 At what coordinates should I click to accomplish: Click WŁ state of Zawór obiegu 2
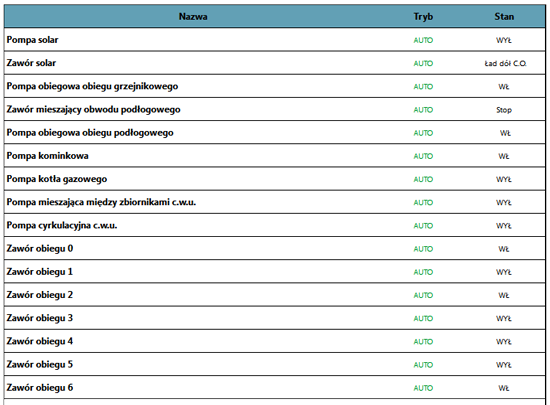504,295
